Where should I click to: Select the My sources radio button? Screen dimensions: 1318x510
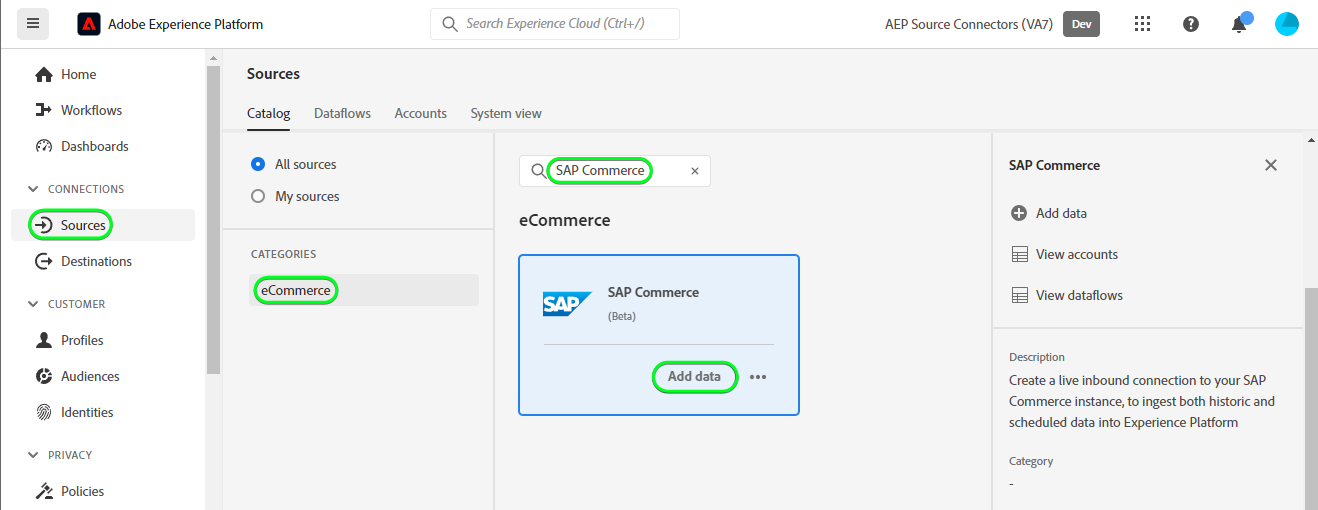(258, 196)
